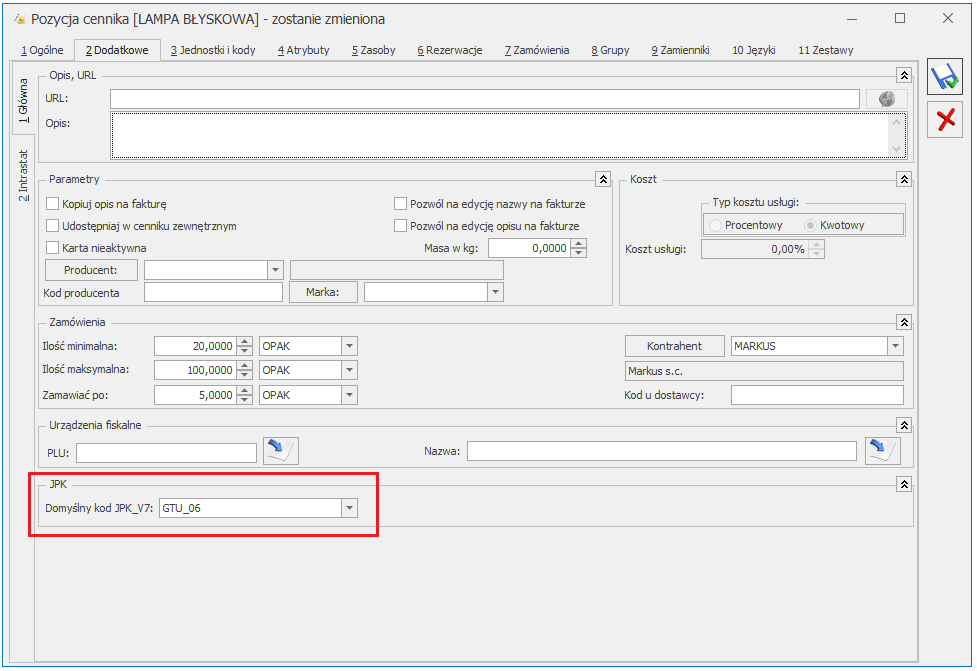Enable Udostępniaj w cenniku zewnętrznym checkbox

coord(53,226)
